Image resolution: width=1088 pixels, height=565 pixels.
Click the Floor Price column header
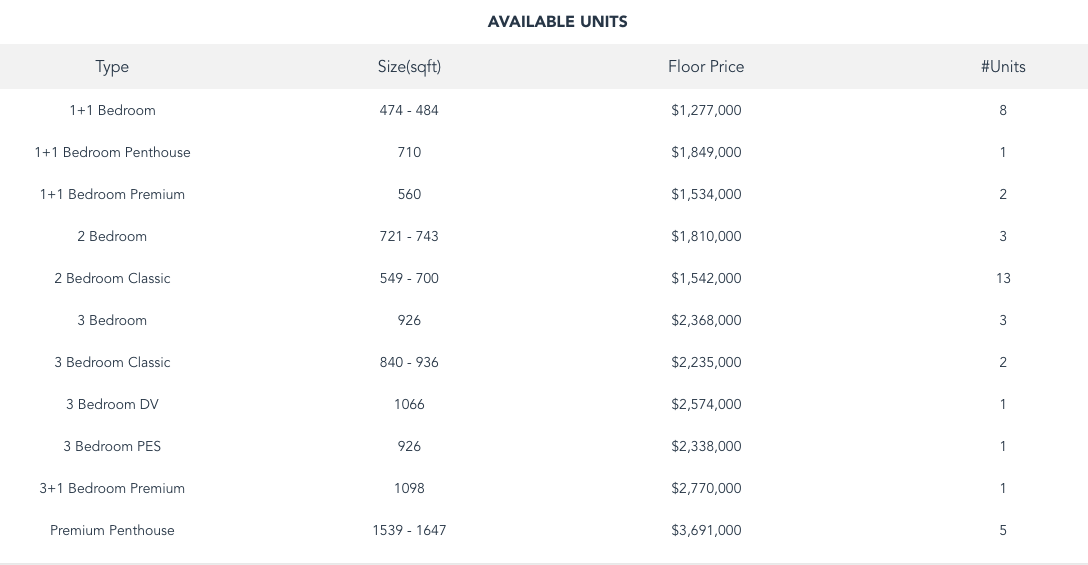[x=706, y=67]
